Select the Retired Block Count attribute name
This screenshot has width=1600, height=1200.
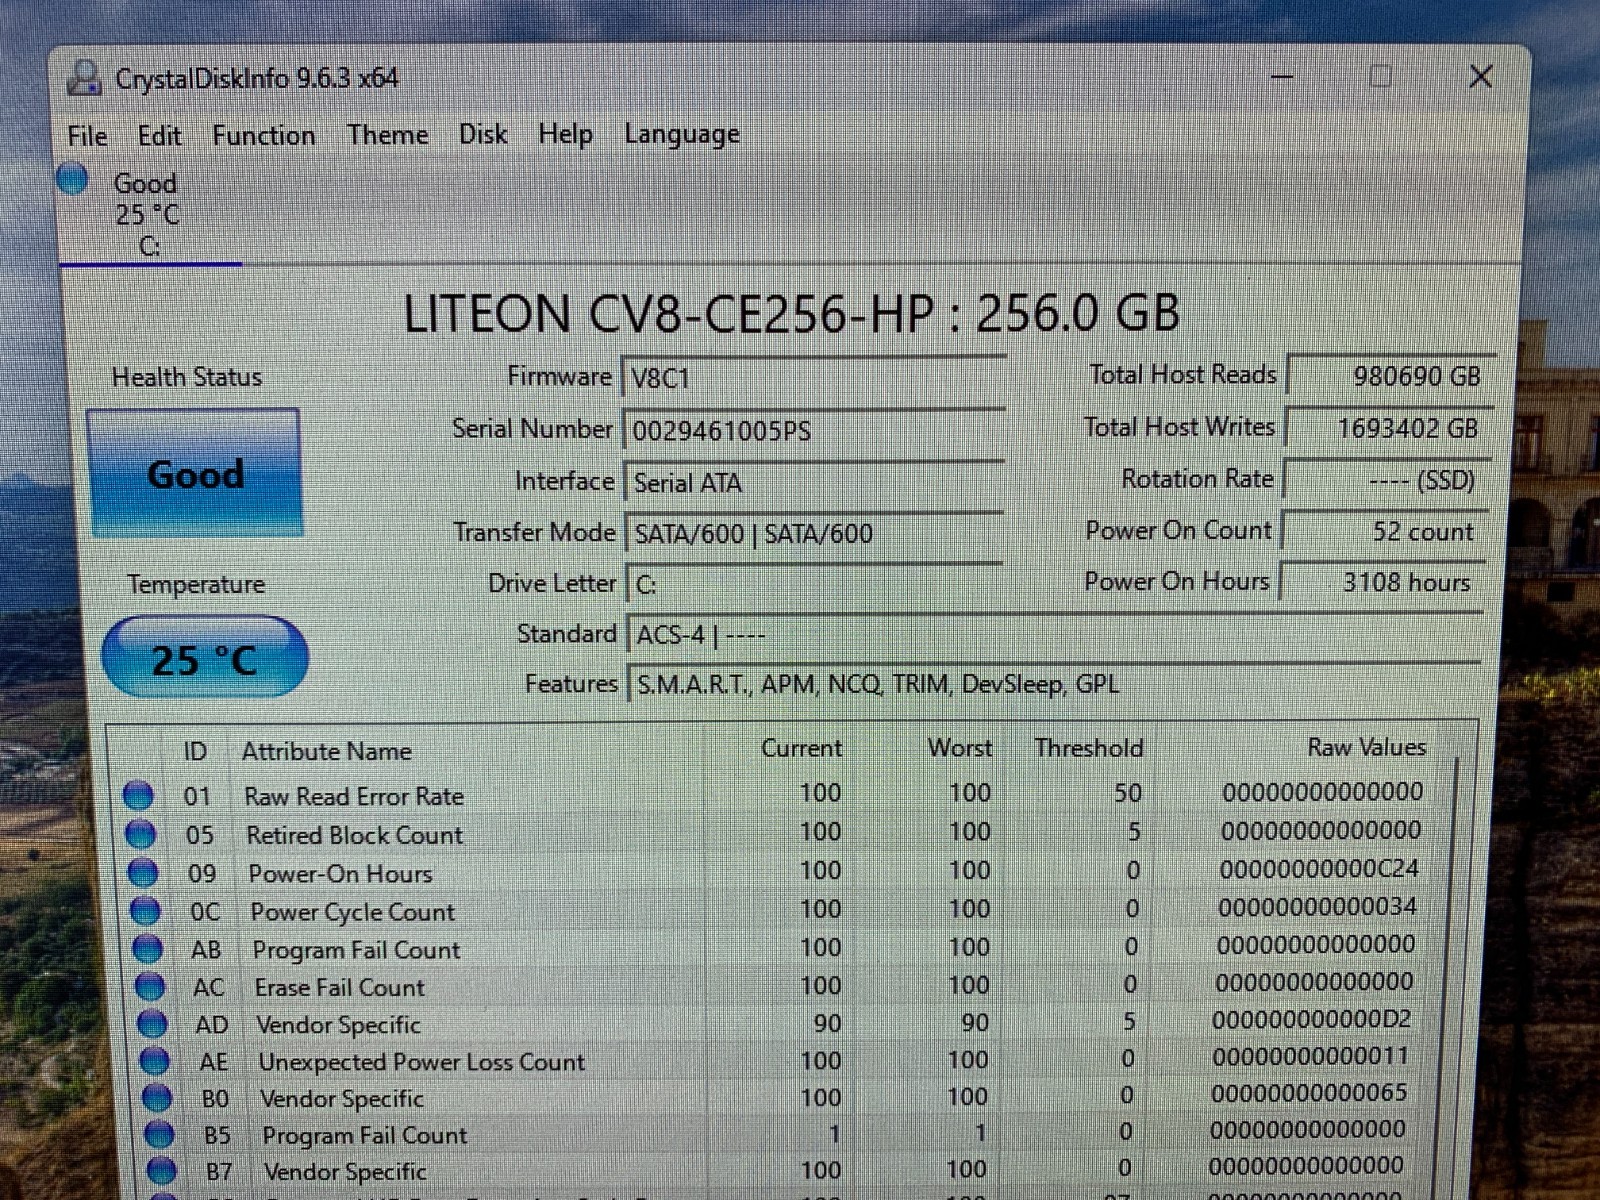coord(355,835)
